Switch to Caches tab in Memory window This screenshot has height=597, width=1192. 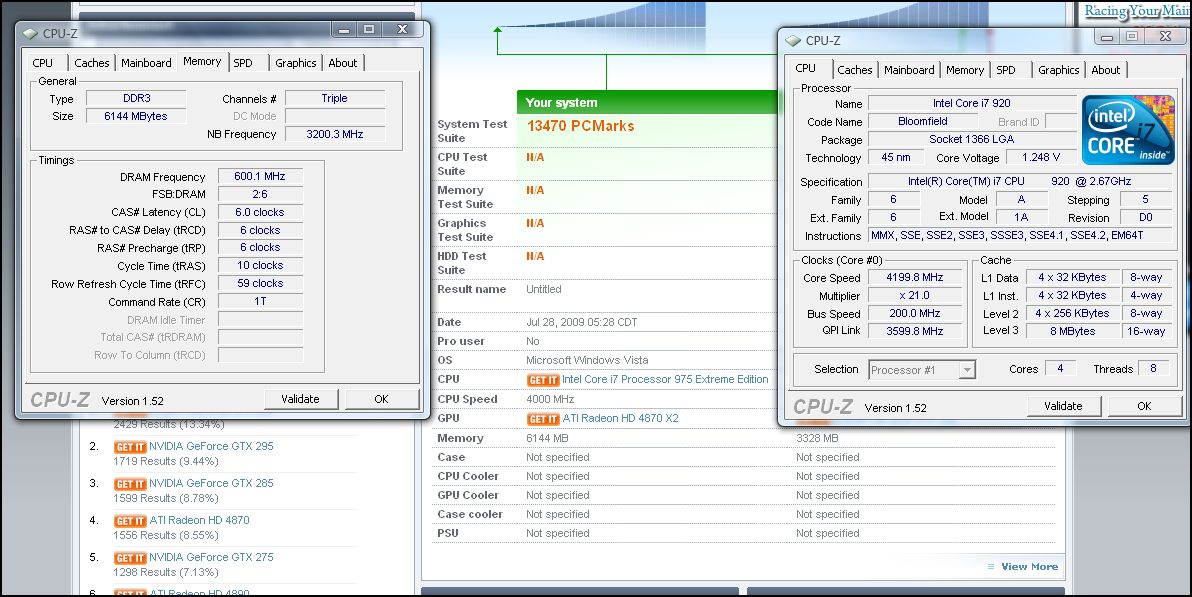point(91,63)
